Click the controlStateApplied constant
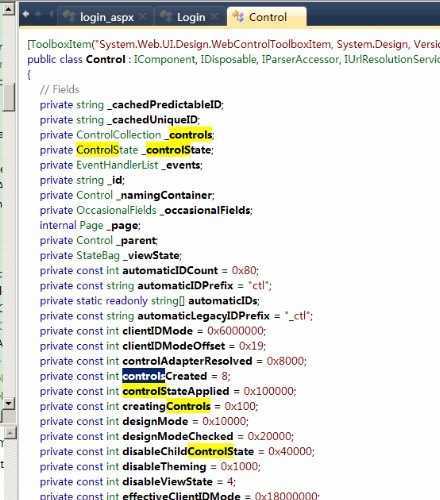The image size is (440, 500). (176, 391)
